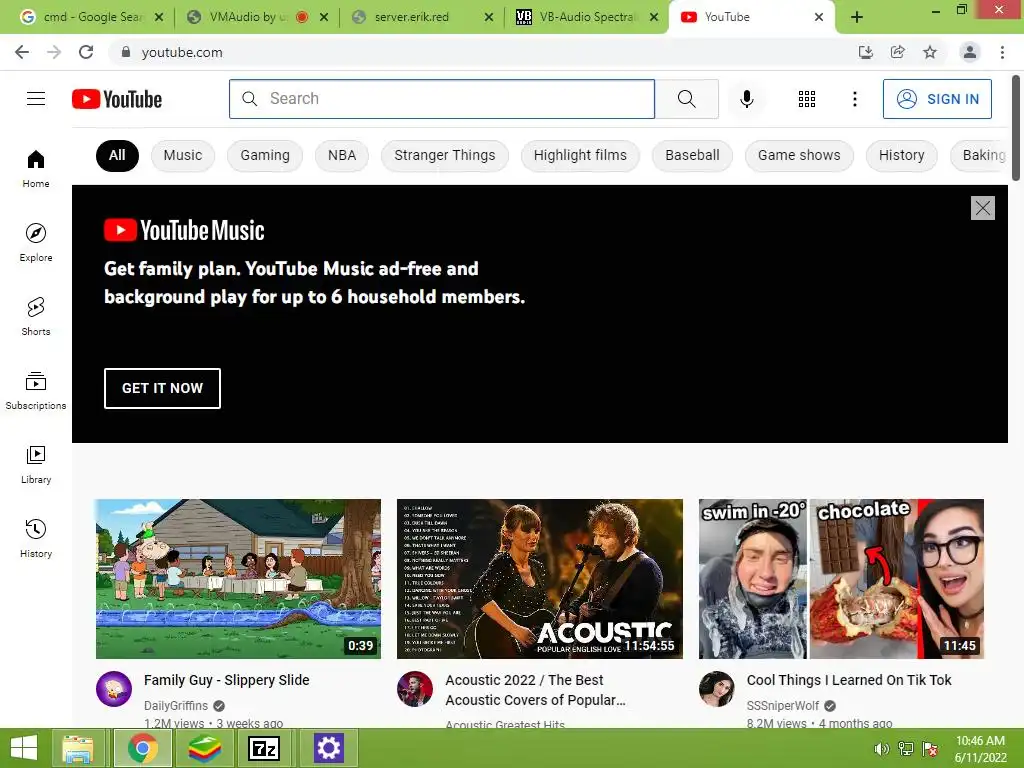Screen dimensions: 1024x768
Task: Select the Highlight films filter chip
Action: click(580, 155)
